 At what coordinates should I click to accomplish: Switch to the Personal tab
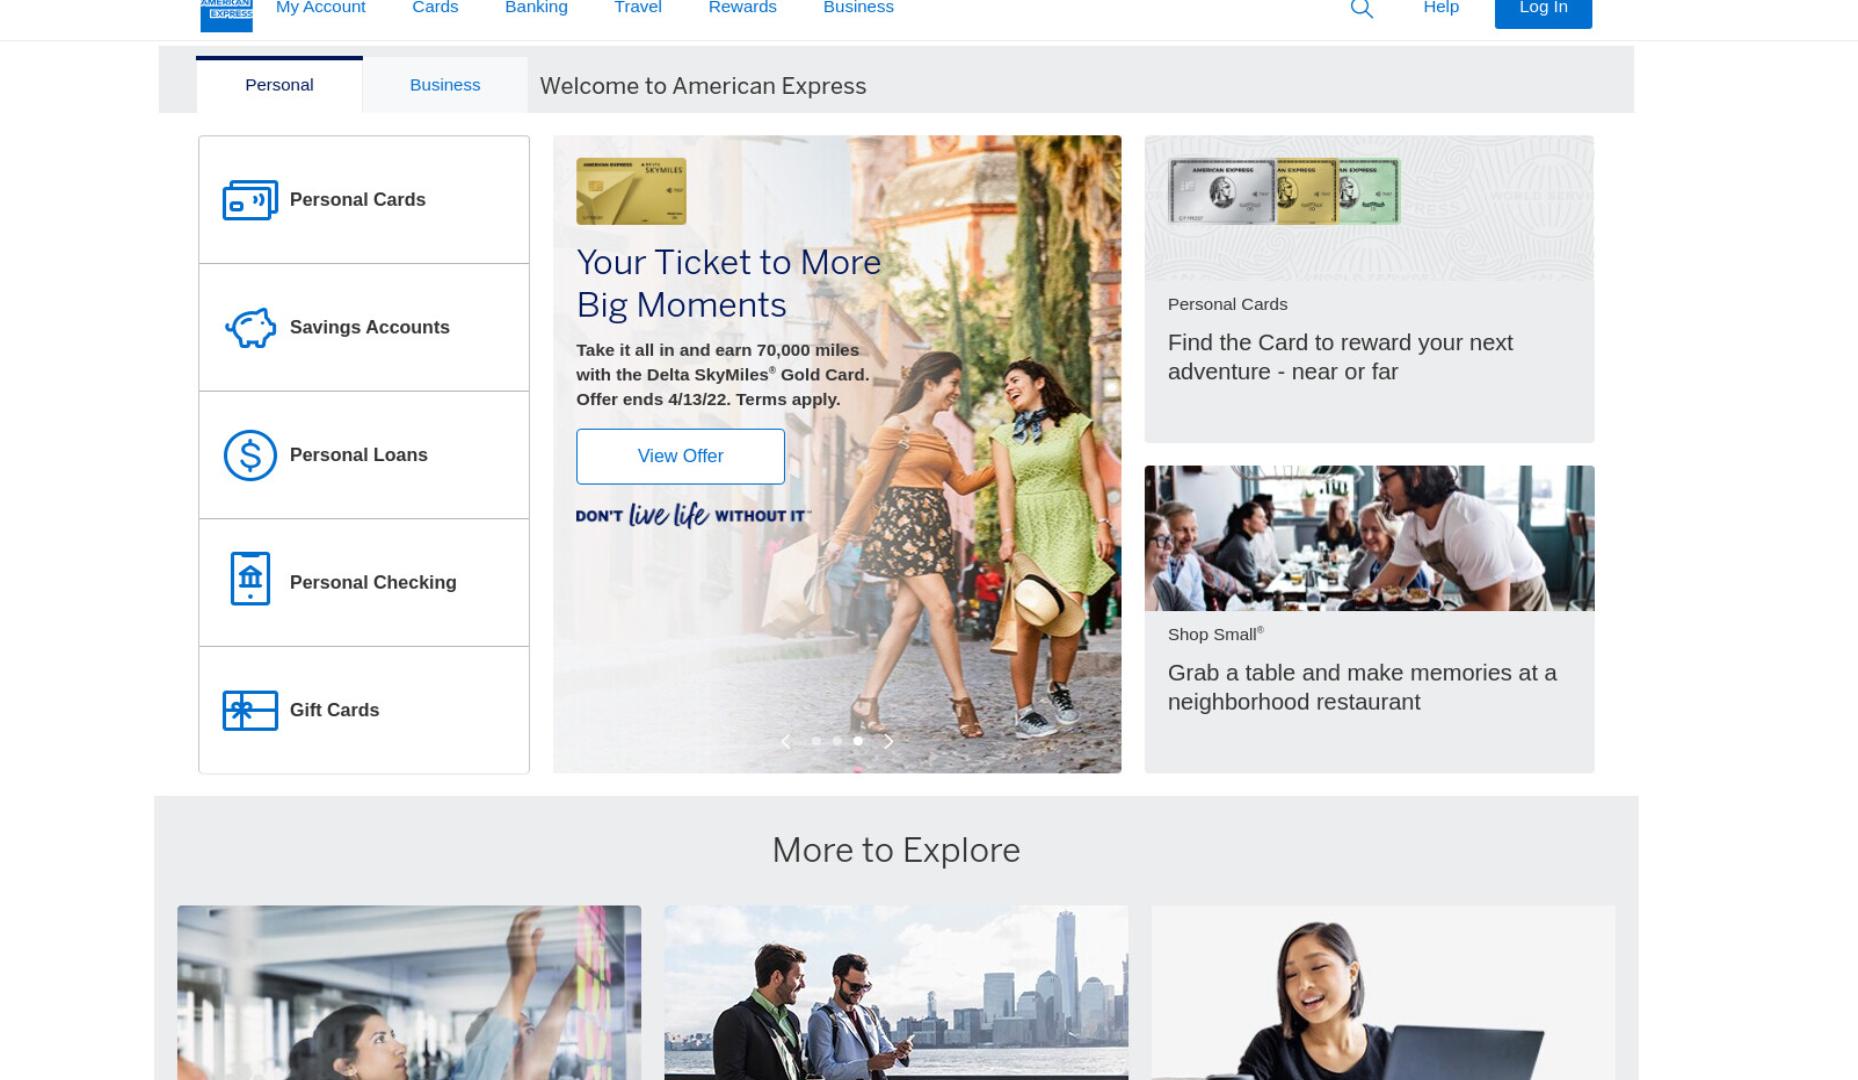[x=279, y=85]
